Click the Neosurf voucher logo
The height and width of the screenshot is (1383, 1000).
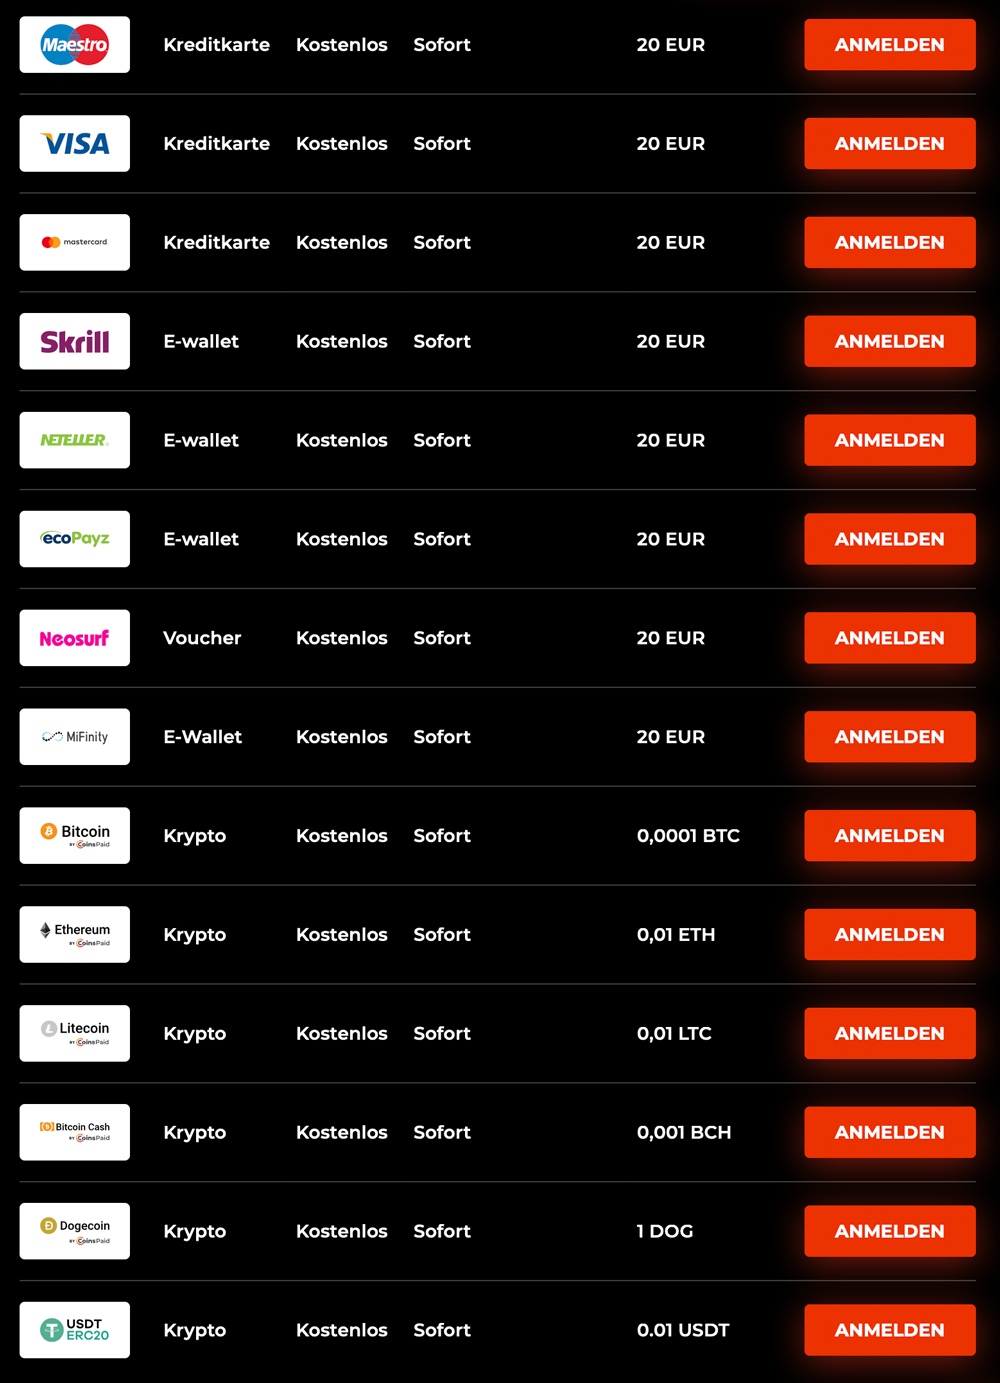pos(75,638)
